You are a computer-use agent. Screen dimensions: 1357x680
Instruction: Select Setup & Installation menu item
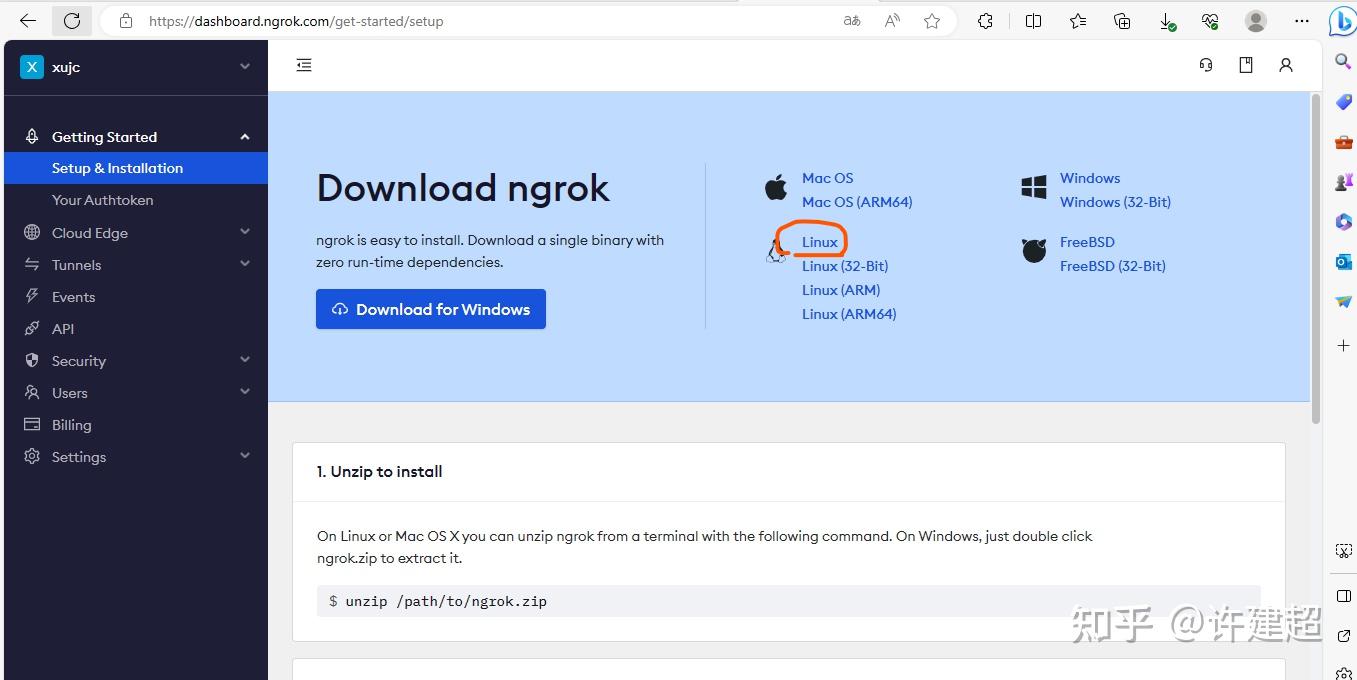click(x=136, y=168)
